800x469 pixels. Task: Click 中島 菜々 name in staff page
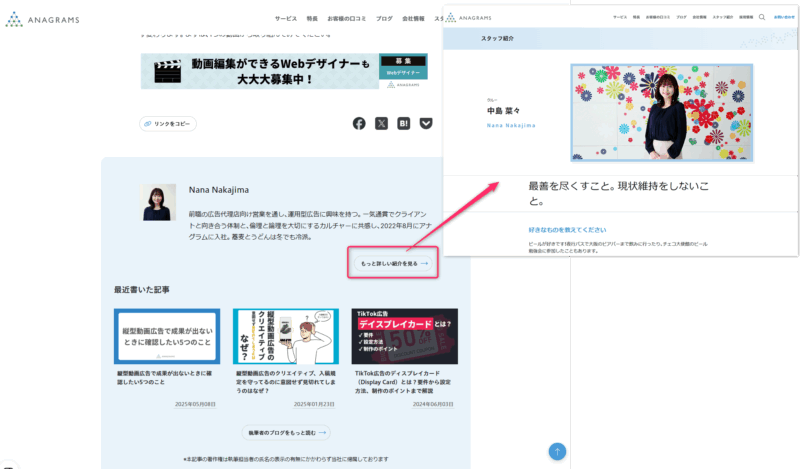(x=503, y=111)
